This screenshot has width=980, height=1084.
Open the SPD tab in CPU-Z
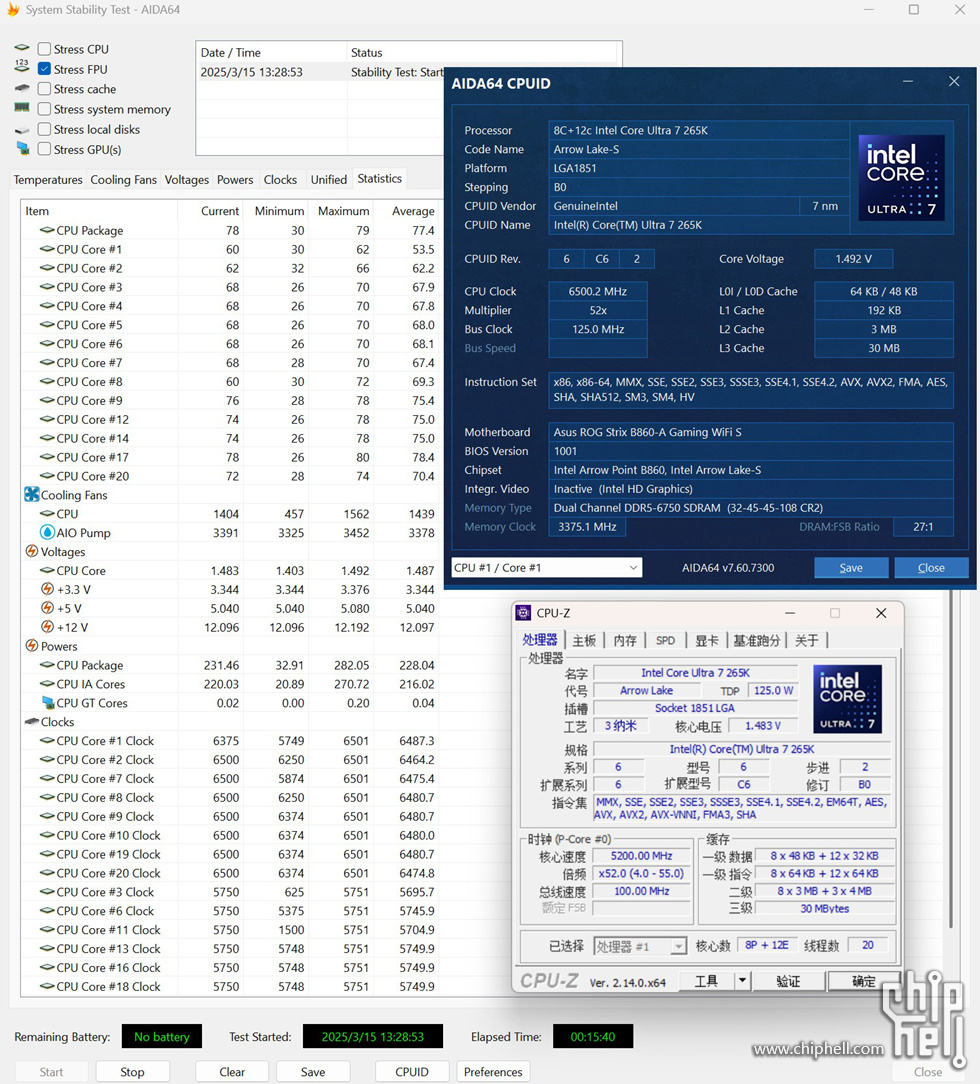666,640
